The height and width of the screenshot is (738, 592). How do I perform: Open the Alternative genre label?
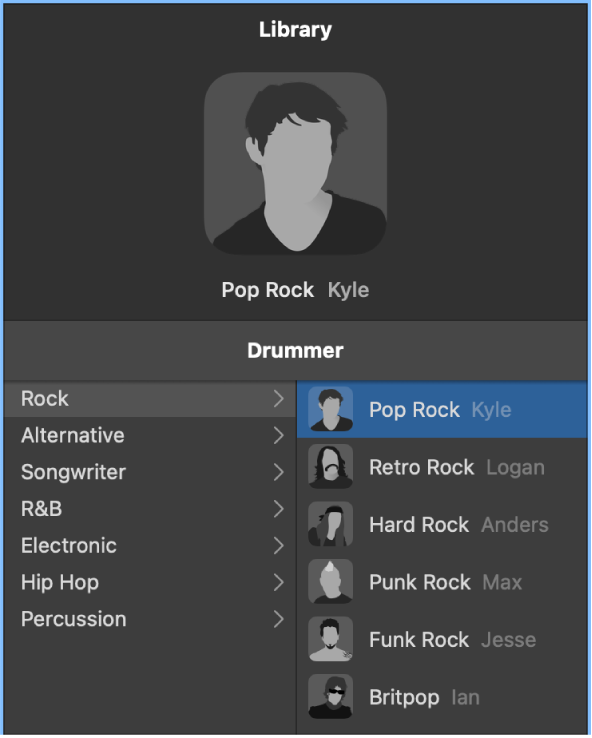click(72, 435)
